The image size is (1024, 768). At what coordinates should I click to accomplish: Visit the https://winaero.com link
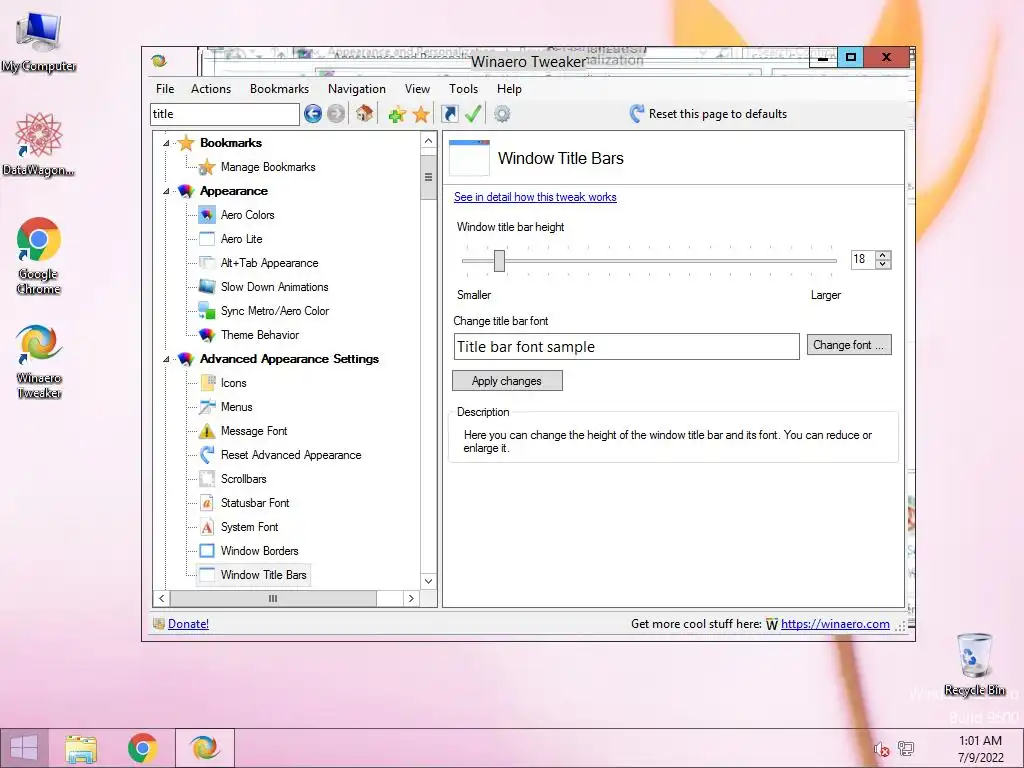point(835,624)
